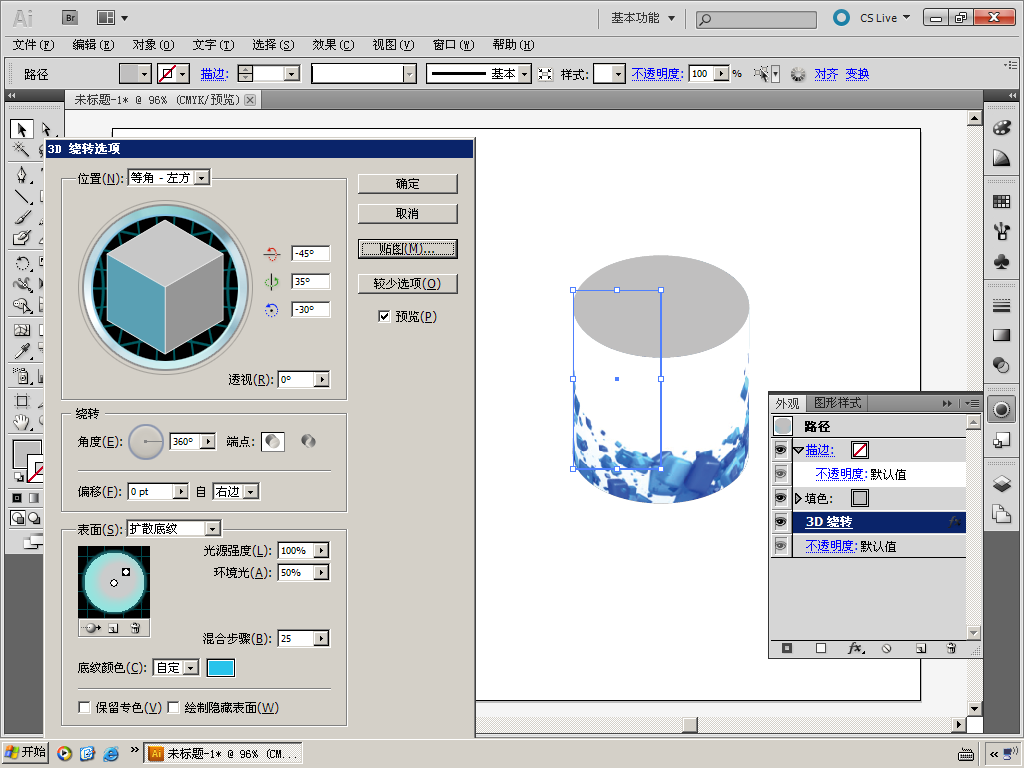
Task: Hide the 3D 绕转 effect visibility eye
Action: click(x=780, y=522)
